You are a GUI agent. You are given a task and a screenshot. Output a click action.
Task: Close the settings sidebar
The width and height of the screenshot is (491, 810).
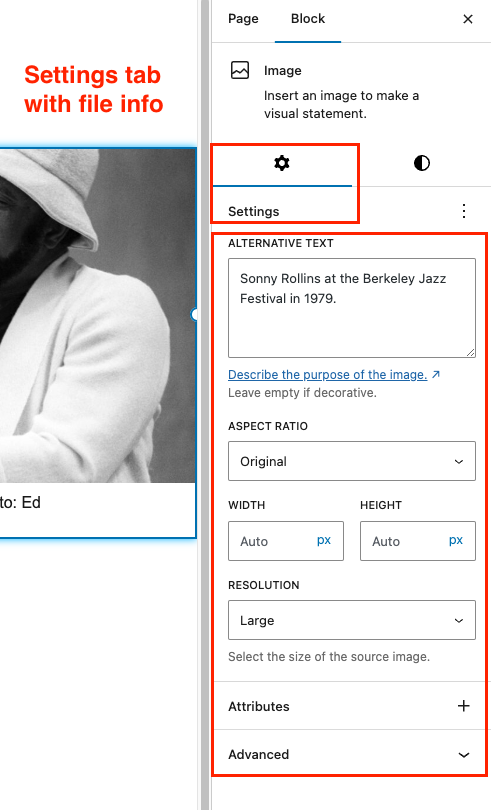coord(468,19)
